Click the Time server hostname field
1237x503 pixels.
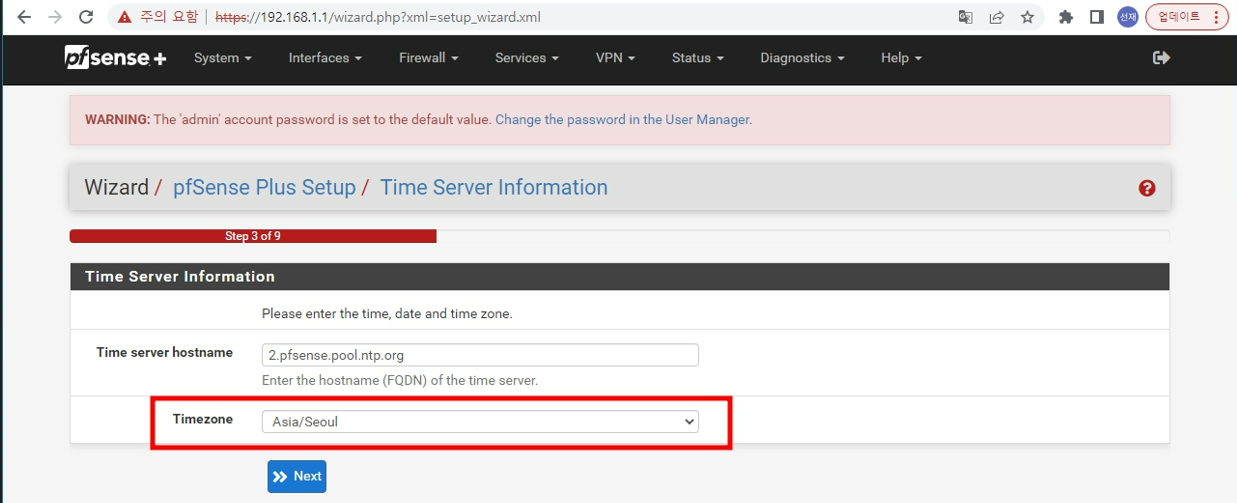point(480,355)
